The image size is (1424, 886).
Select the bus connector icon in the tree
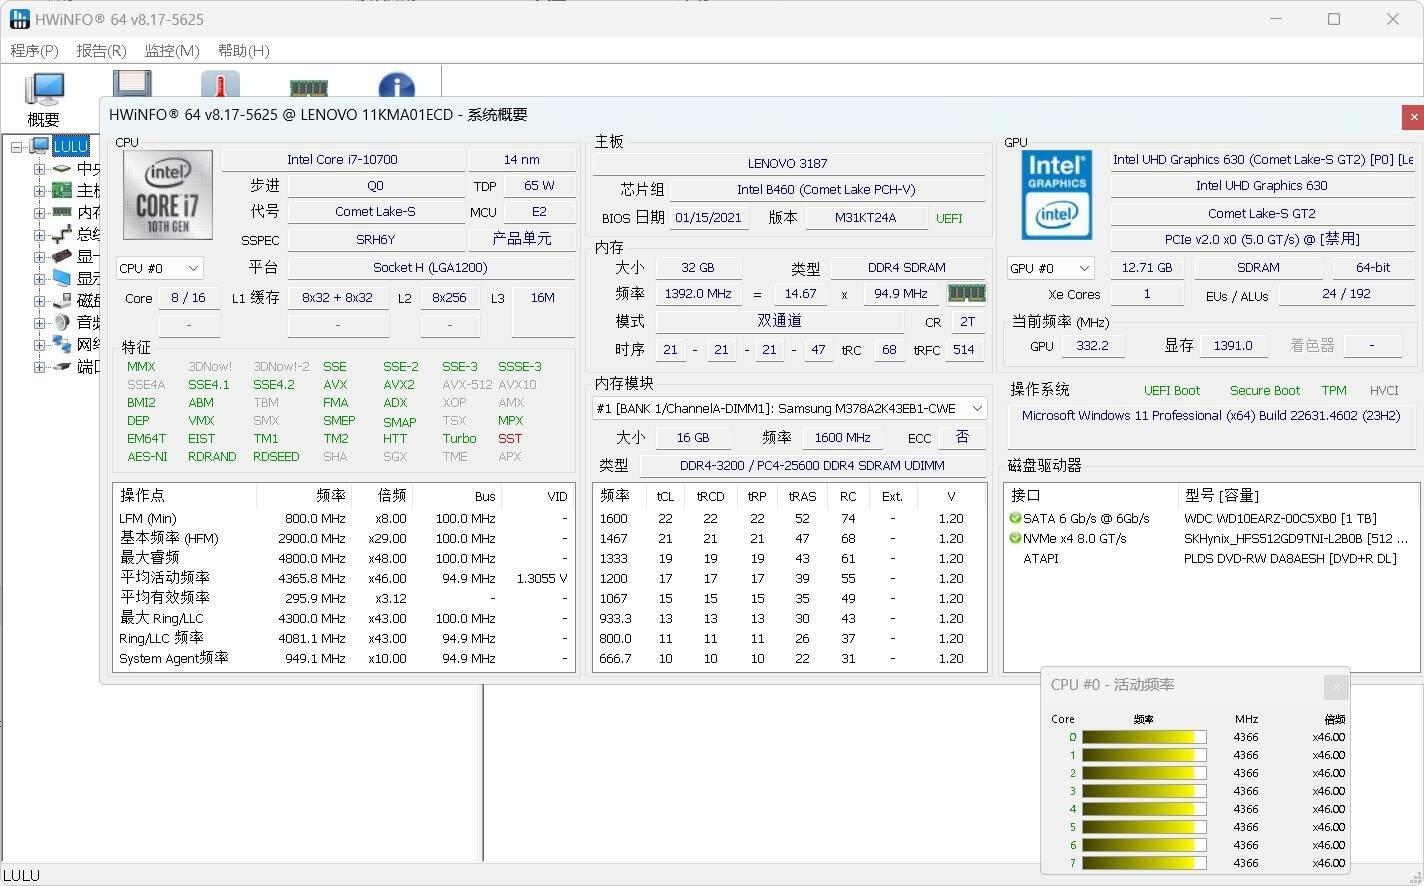click(62, 234)
